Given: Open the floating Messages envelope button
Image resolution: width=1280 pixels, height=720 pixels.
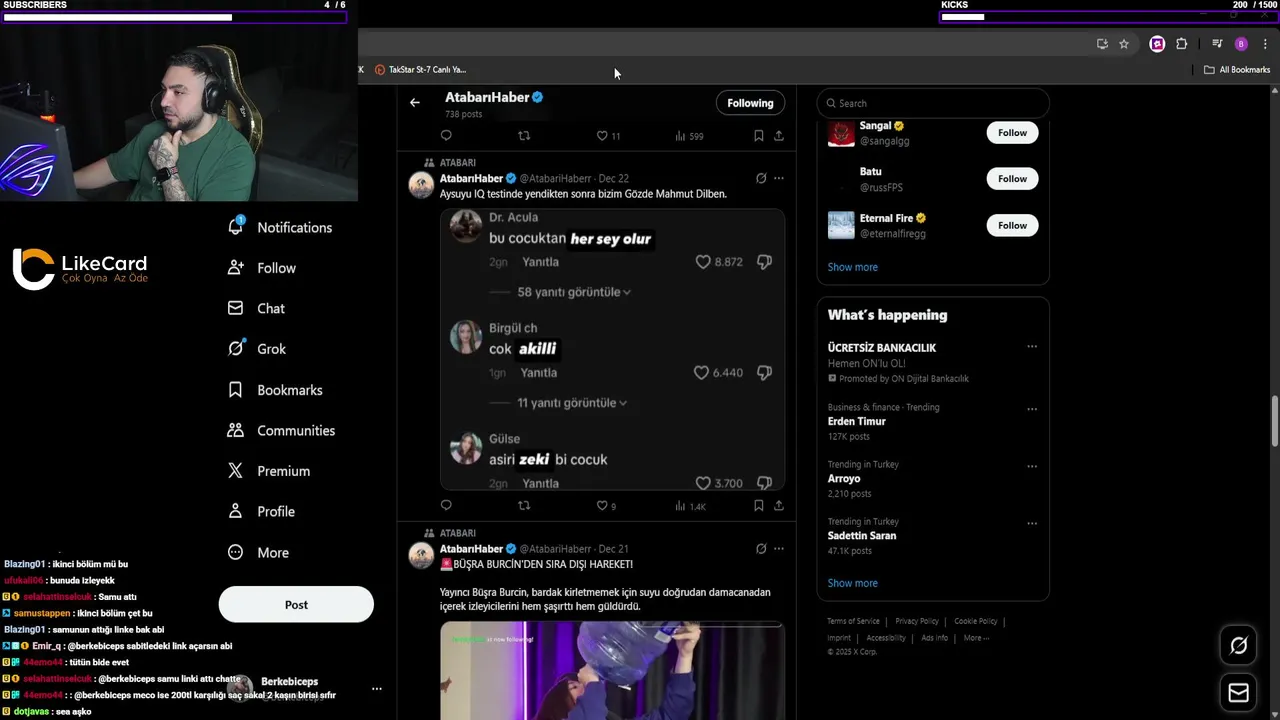Looking at the screenshot, I should pyautogui.click(x=1238, y=692).
